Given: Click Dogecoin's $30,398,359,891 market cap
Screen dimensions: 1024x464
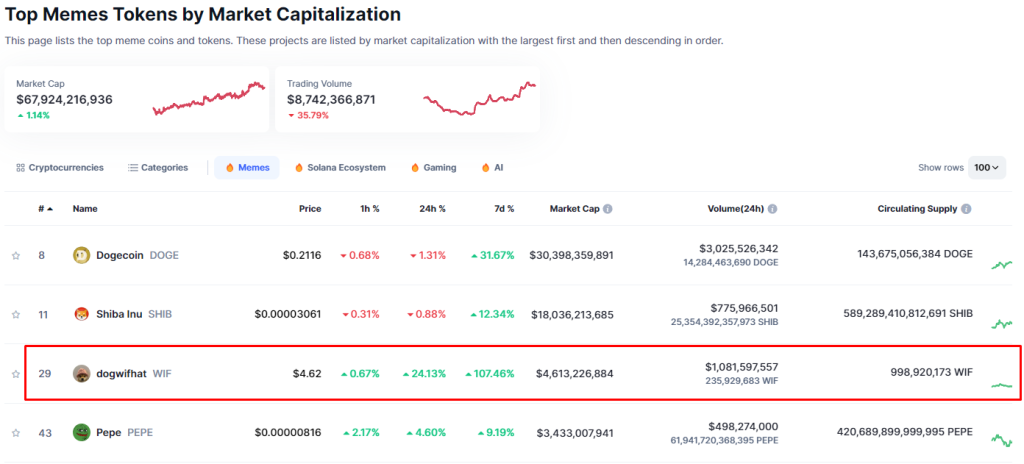Looking at the screenshot, I should pos(571,255).
